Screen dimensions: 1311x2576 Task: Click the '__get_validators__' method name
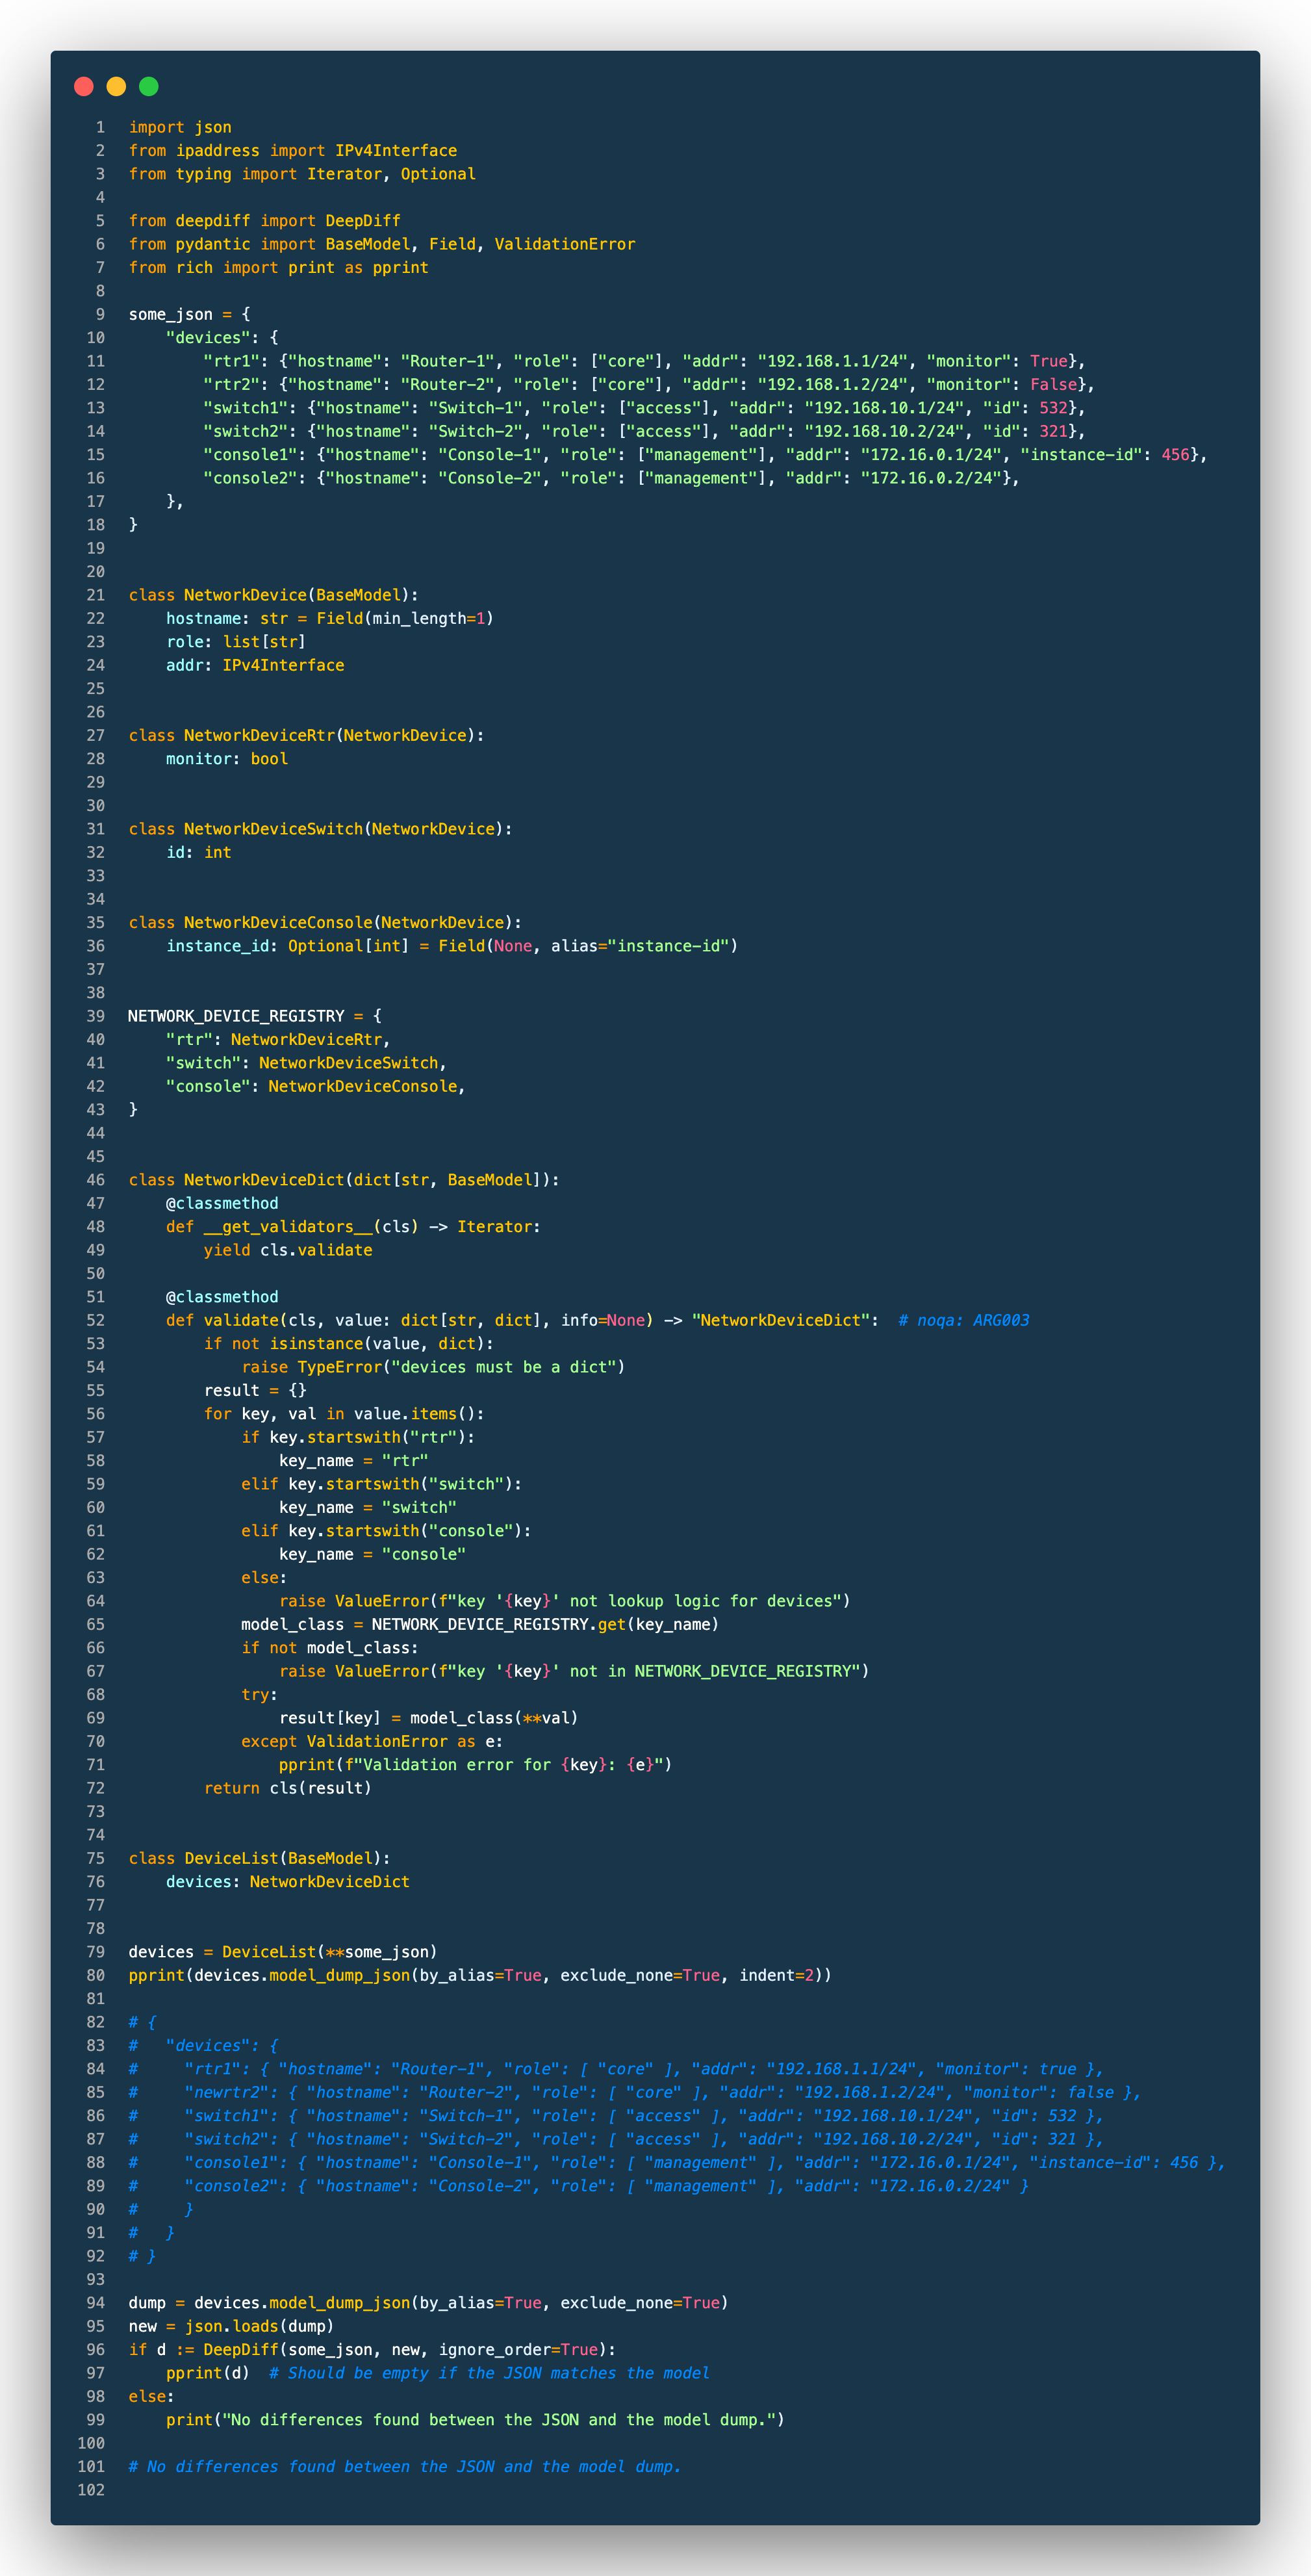(288, 1227)
